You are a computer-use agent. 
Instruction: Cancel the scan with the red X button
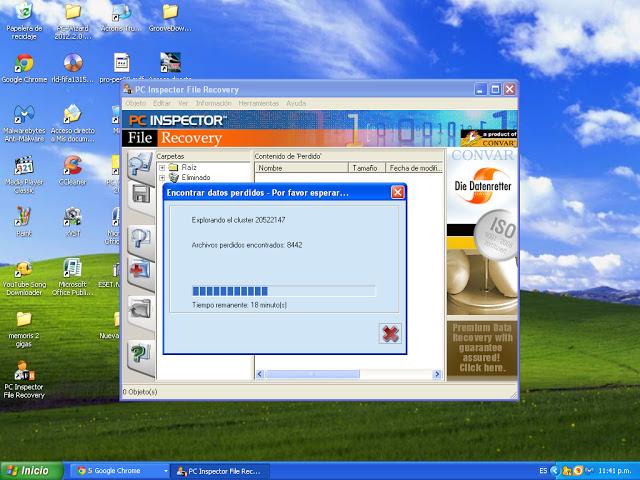click(x=390, y=333)
